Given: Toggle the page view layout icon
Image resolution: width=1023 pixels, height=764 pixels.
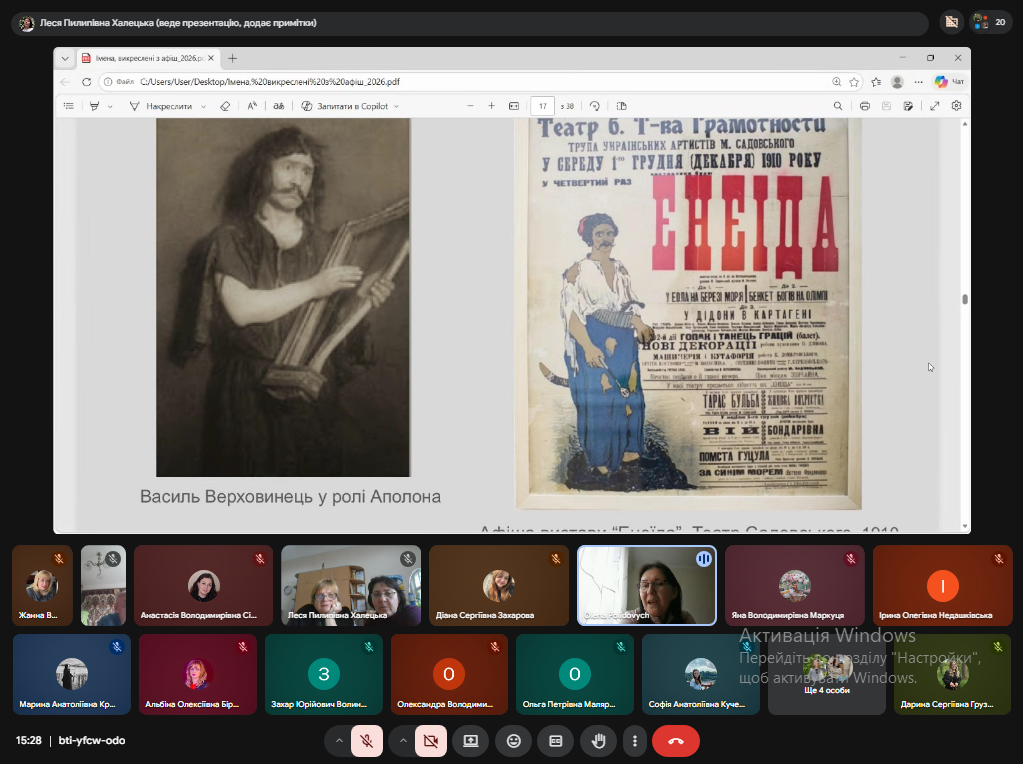Looking at the screenshot, I should coord(622,106).
